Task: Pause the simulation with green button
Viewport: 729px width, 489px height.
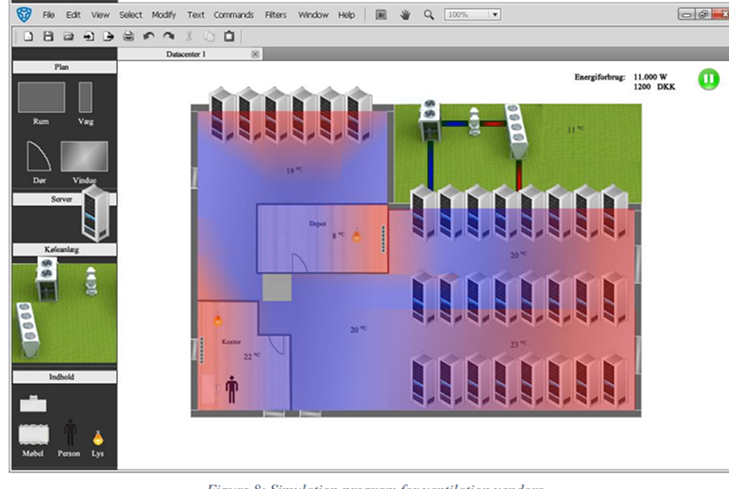Action: [x=709, y=79]
